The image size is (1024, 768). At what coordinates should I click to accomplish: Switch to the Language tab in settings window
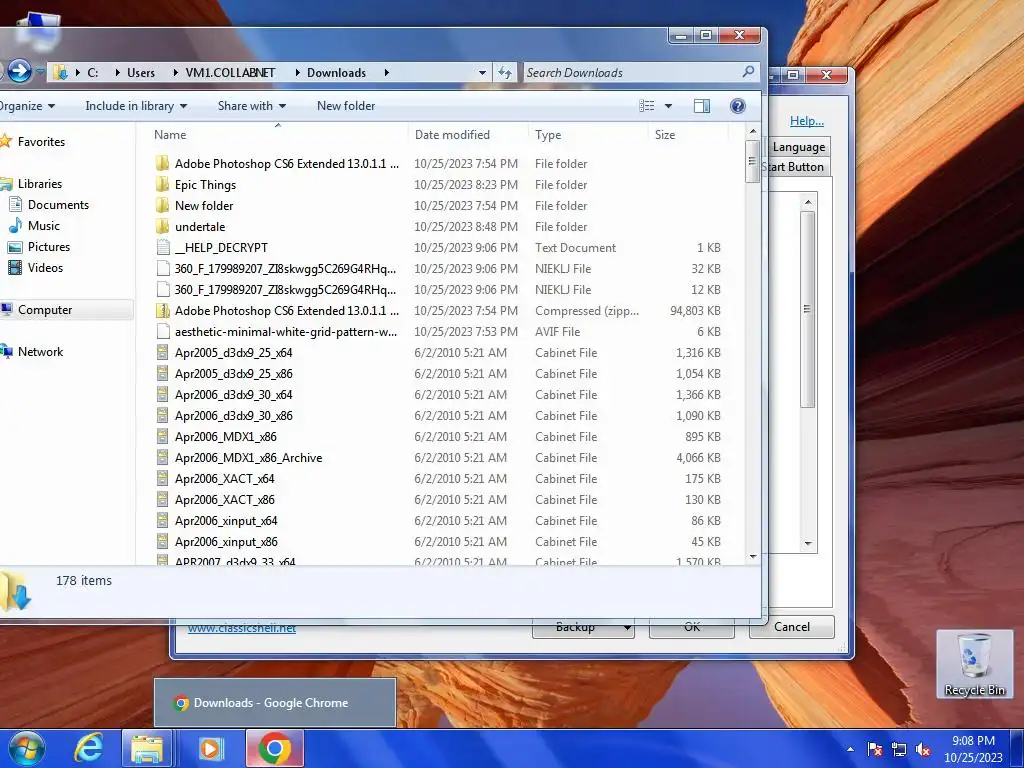point(799,147)
